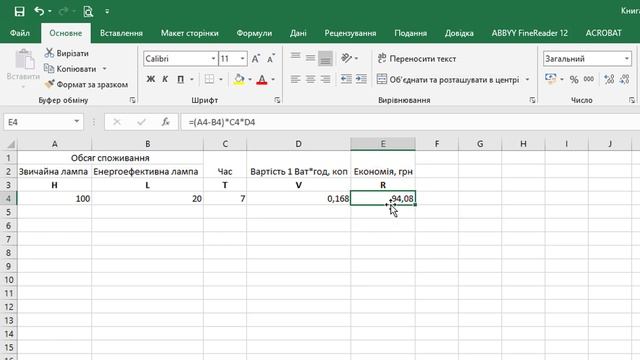Select cell containing 0,168
The width and height of the screenshot is (640, 360).
pyautogui.click(x=298, y=199)
